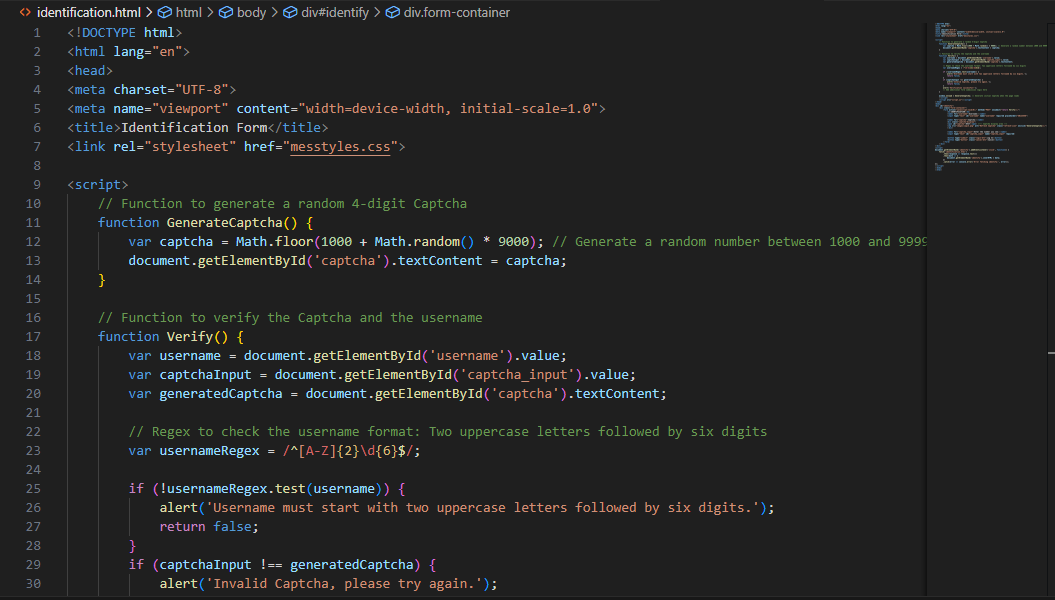Click the 'Invalid Captcha, please try again.' string
Viewport: 1055px width, 600px height.
(x=344, y=584)
